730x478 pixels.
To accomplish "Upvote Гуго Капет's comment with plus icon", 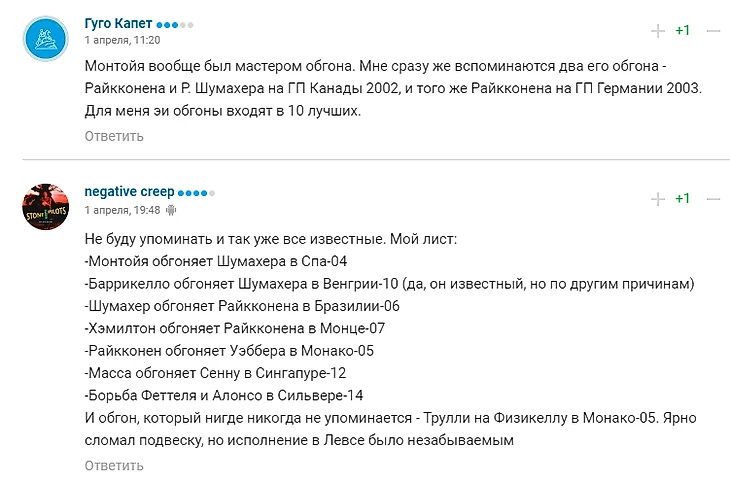I will [658, 31].
